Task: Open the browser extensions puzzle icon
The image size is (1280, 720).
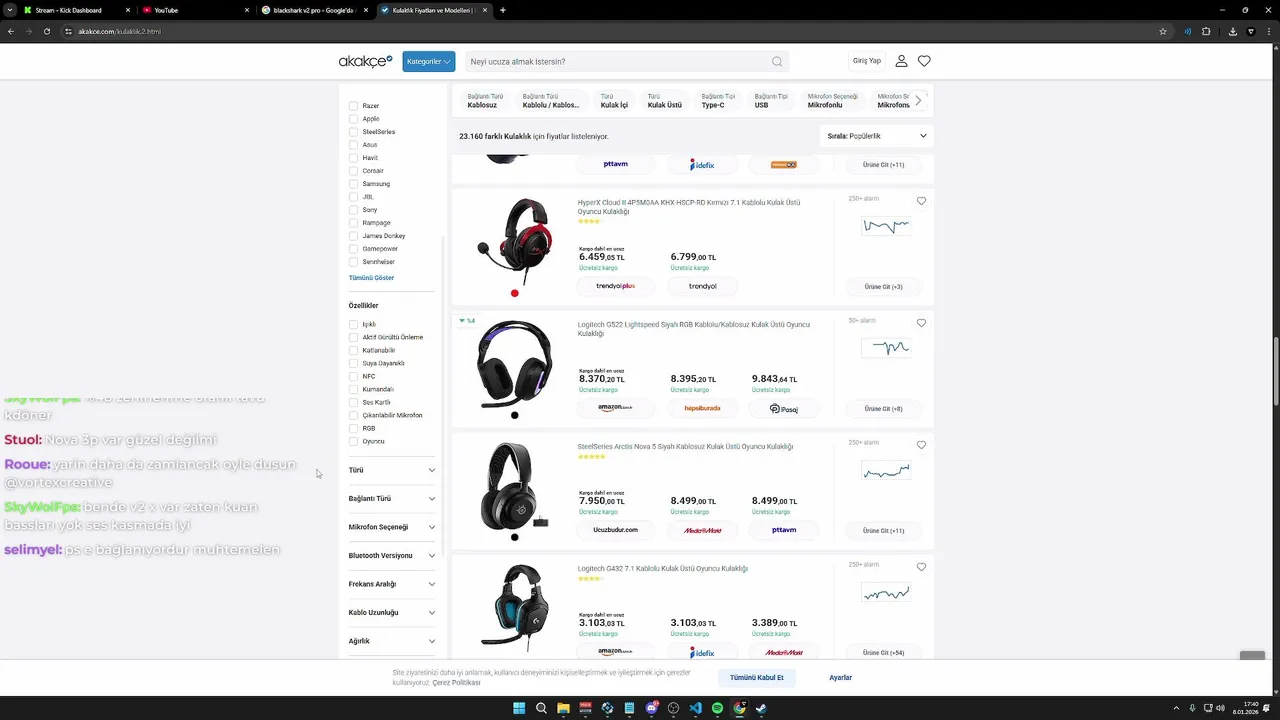Action: (1206, 31)
